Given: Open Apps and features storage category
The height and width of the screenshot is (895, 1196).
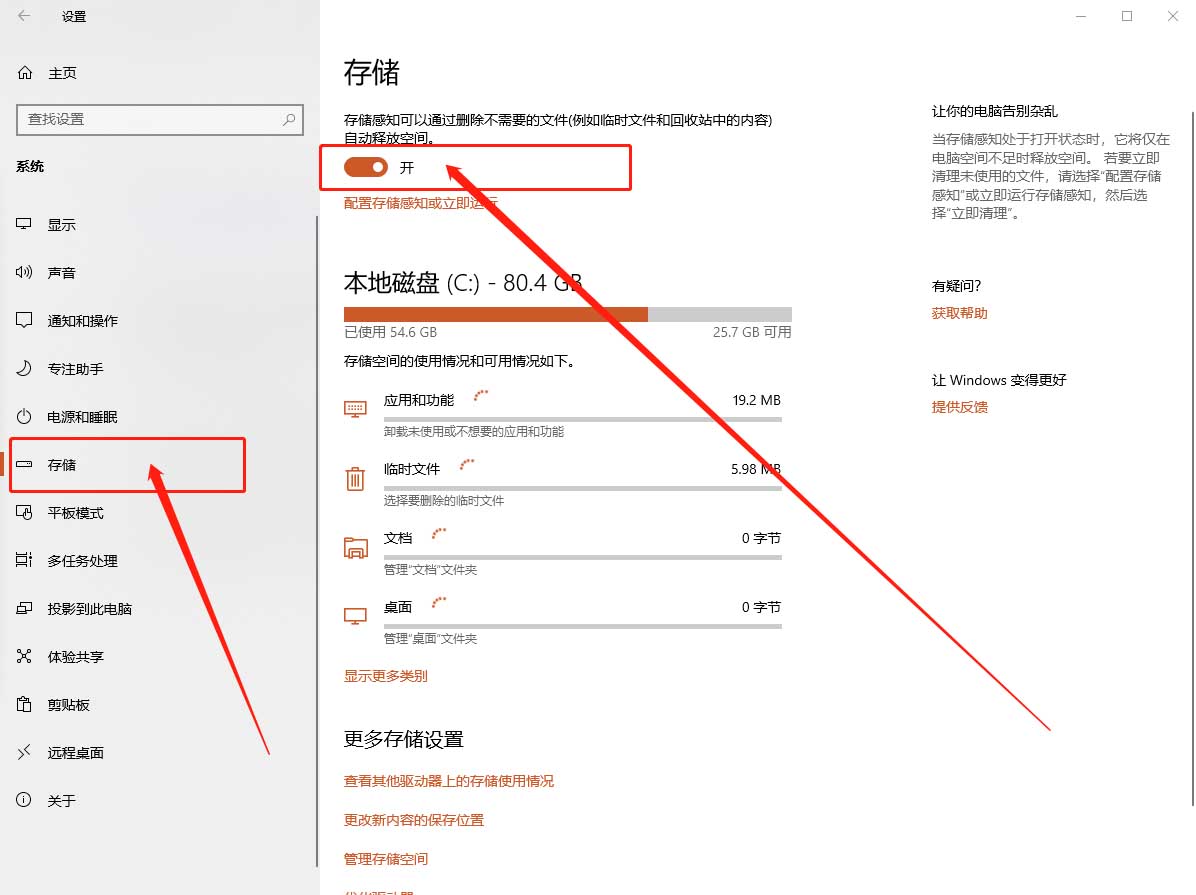Looking at the screenshot, I should tap(418, 400).
